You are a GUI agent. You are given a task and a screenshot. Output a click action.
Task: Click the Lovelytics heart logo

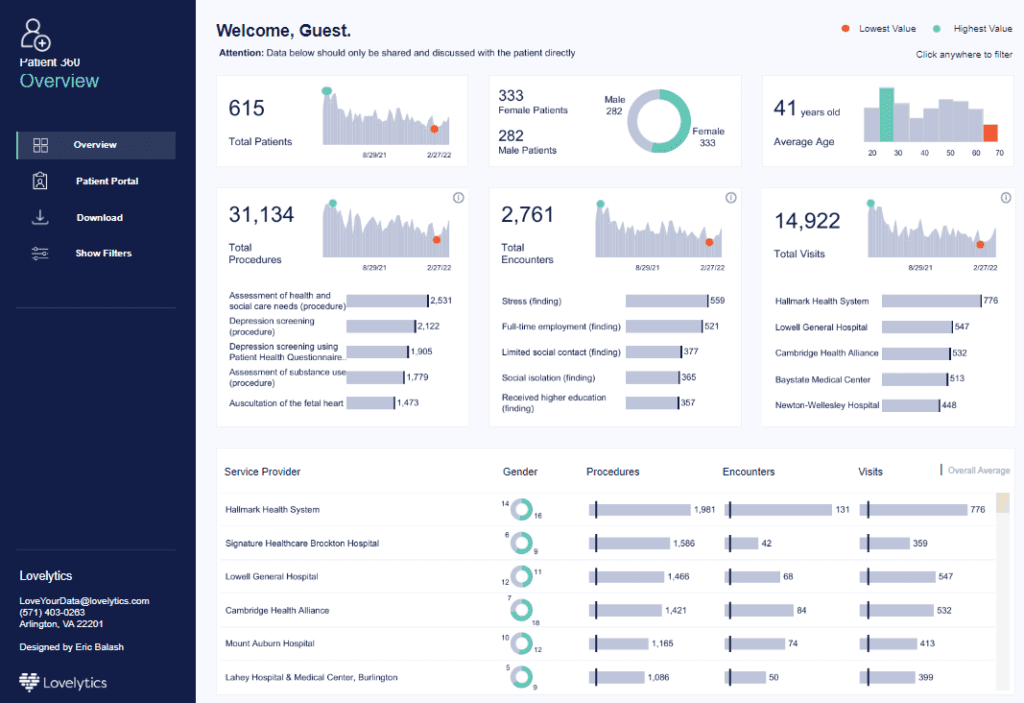(x=29, y=683)
